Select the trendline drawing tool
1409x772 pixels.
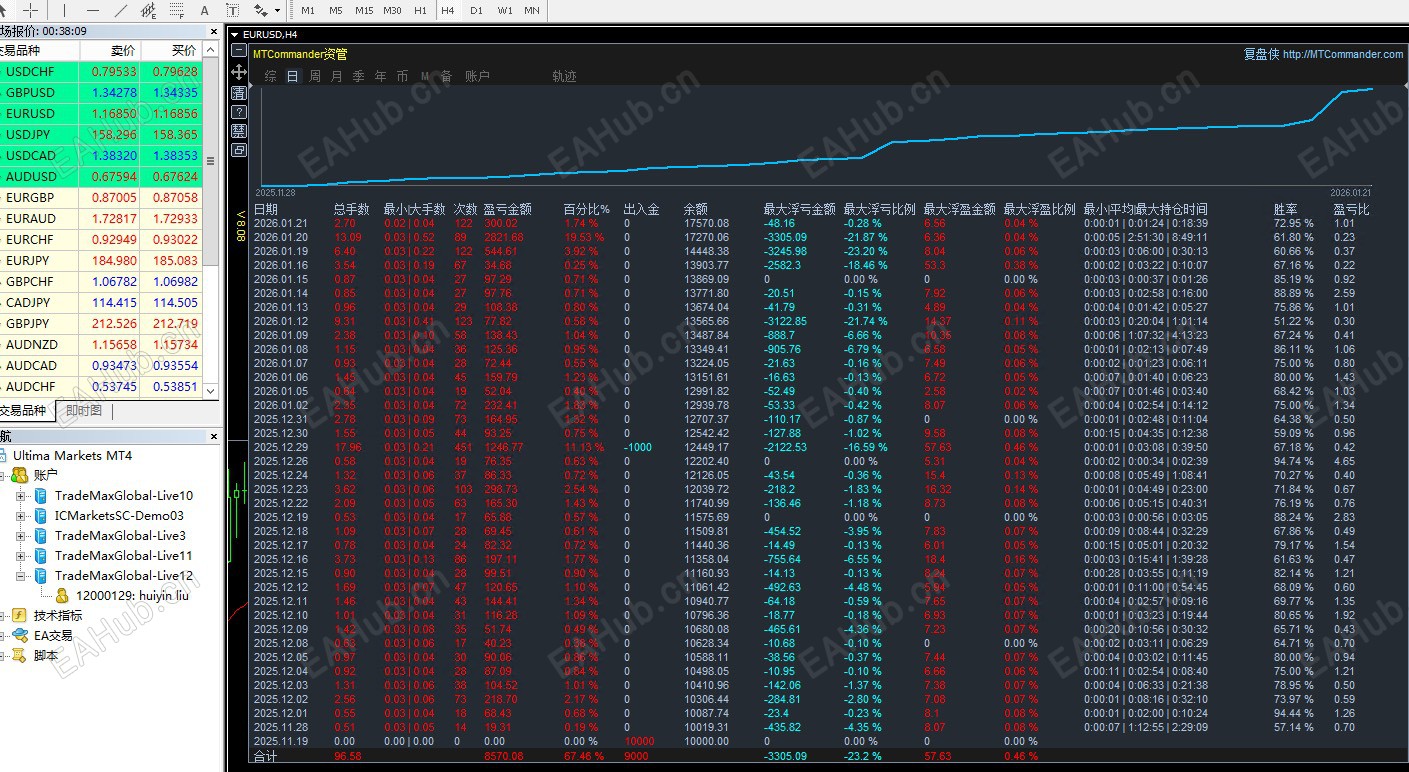(x=121, y=10)
